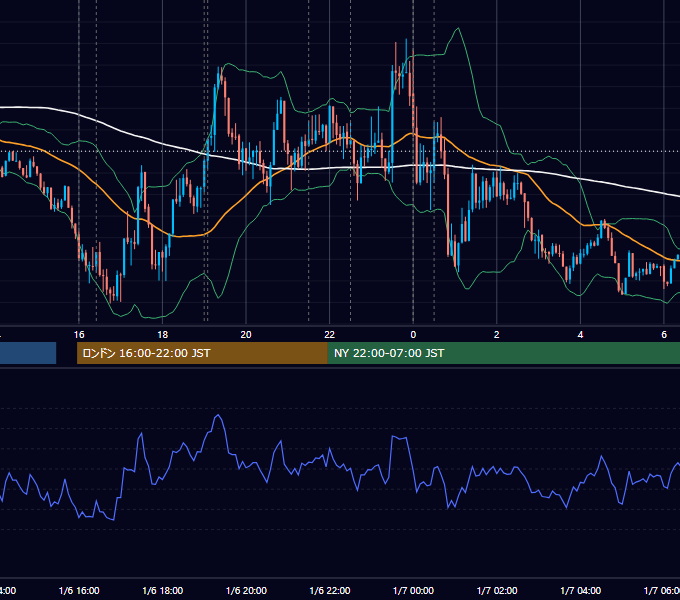Click the NY 22:00-07:00 JST session bar
Screen dimensions: 680x600
(503, 353)
